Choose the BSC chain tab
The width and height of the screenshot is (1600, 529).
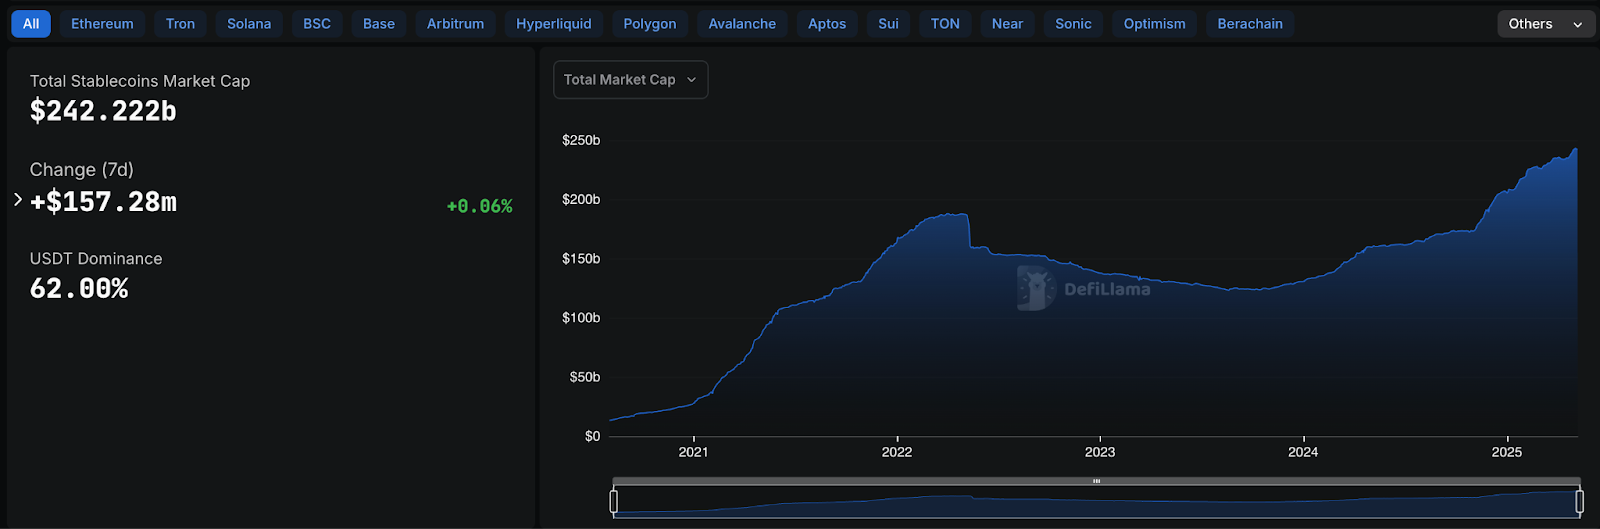click(x=317, y=24)
